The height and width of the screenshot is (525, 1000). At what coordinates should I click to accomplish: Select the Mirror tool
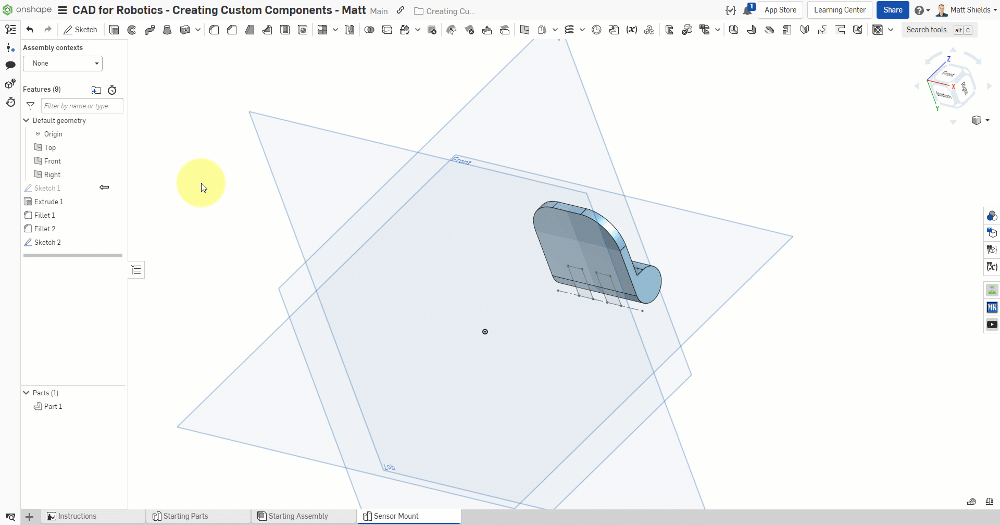(x=349, y=29)
